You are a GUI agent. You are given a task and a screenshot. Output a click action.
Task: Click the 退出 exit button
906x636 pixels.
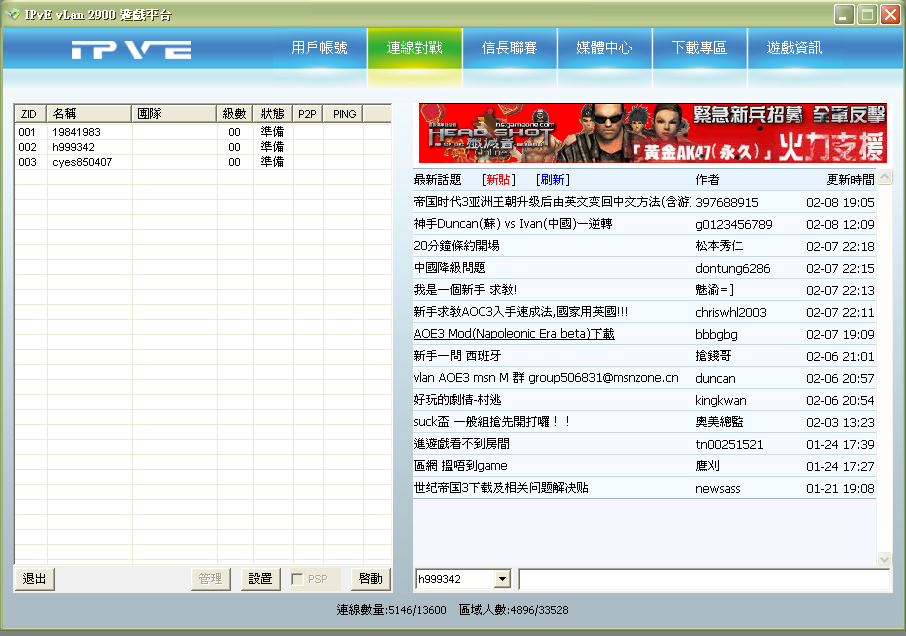pyautogui.click(x=35, y=579)
